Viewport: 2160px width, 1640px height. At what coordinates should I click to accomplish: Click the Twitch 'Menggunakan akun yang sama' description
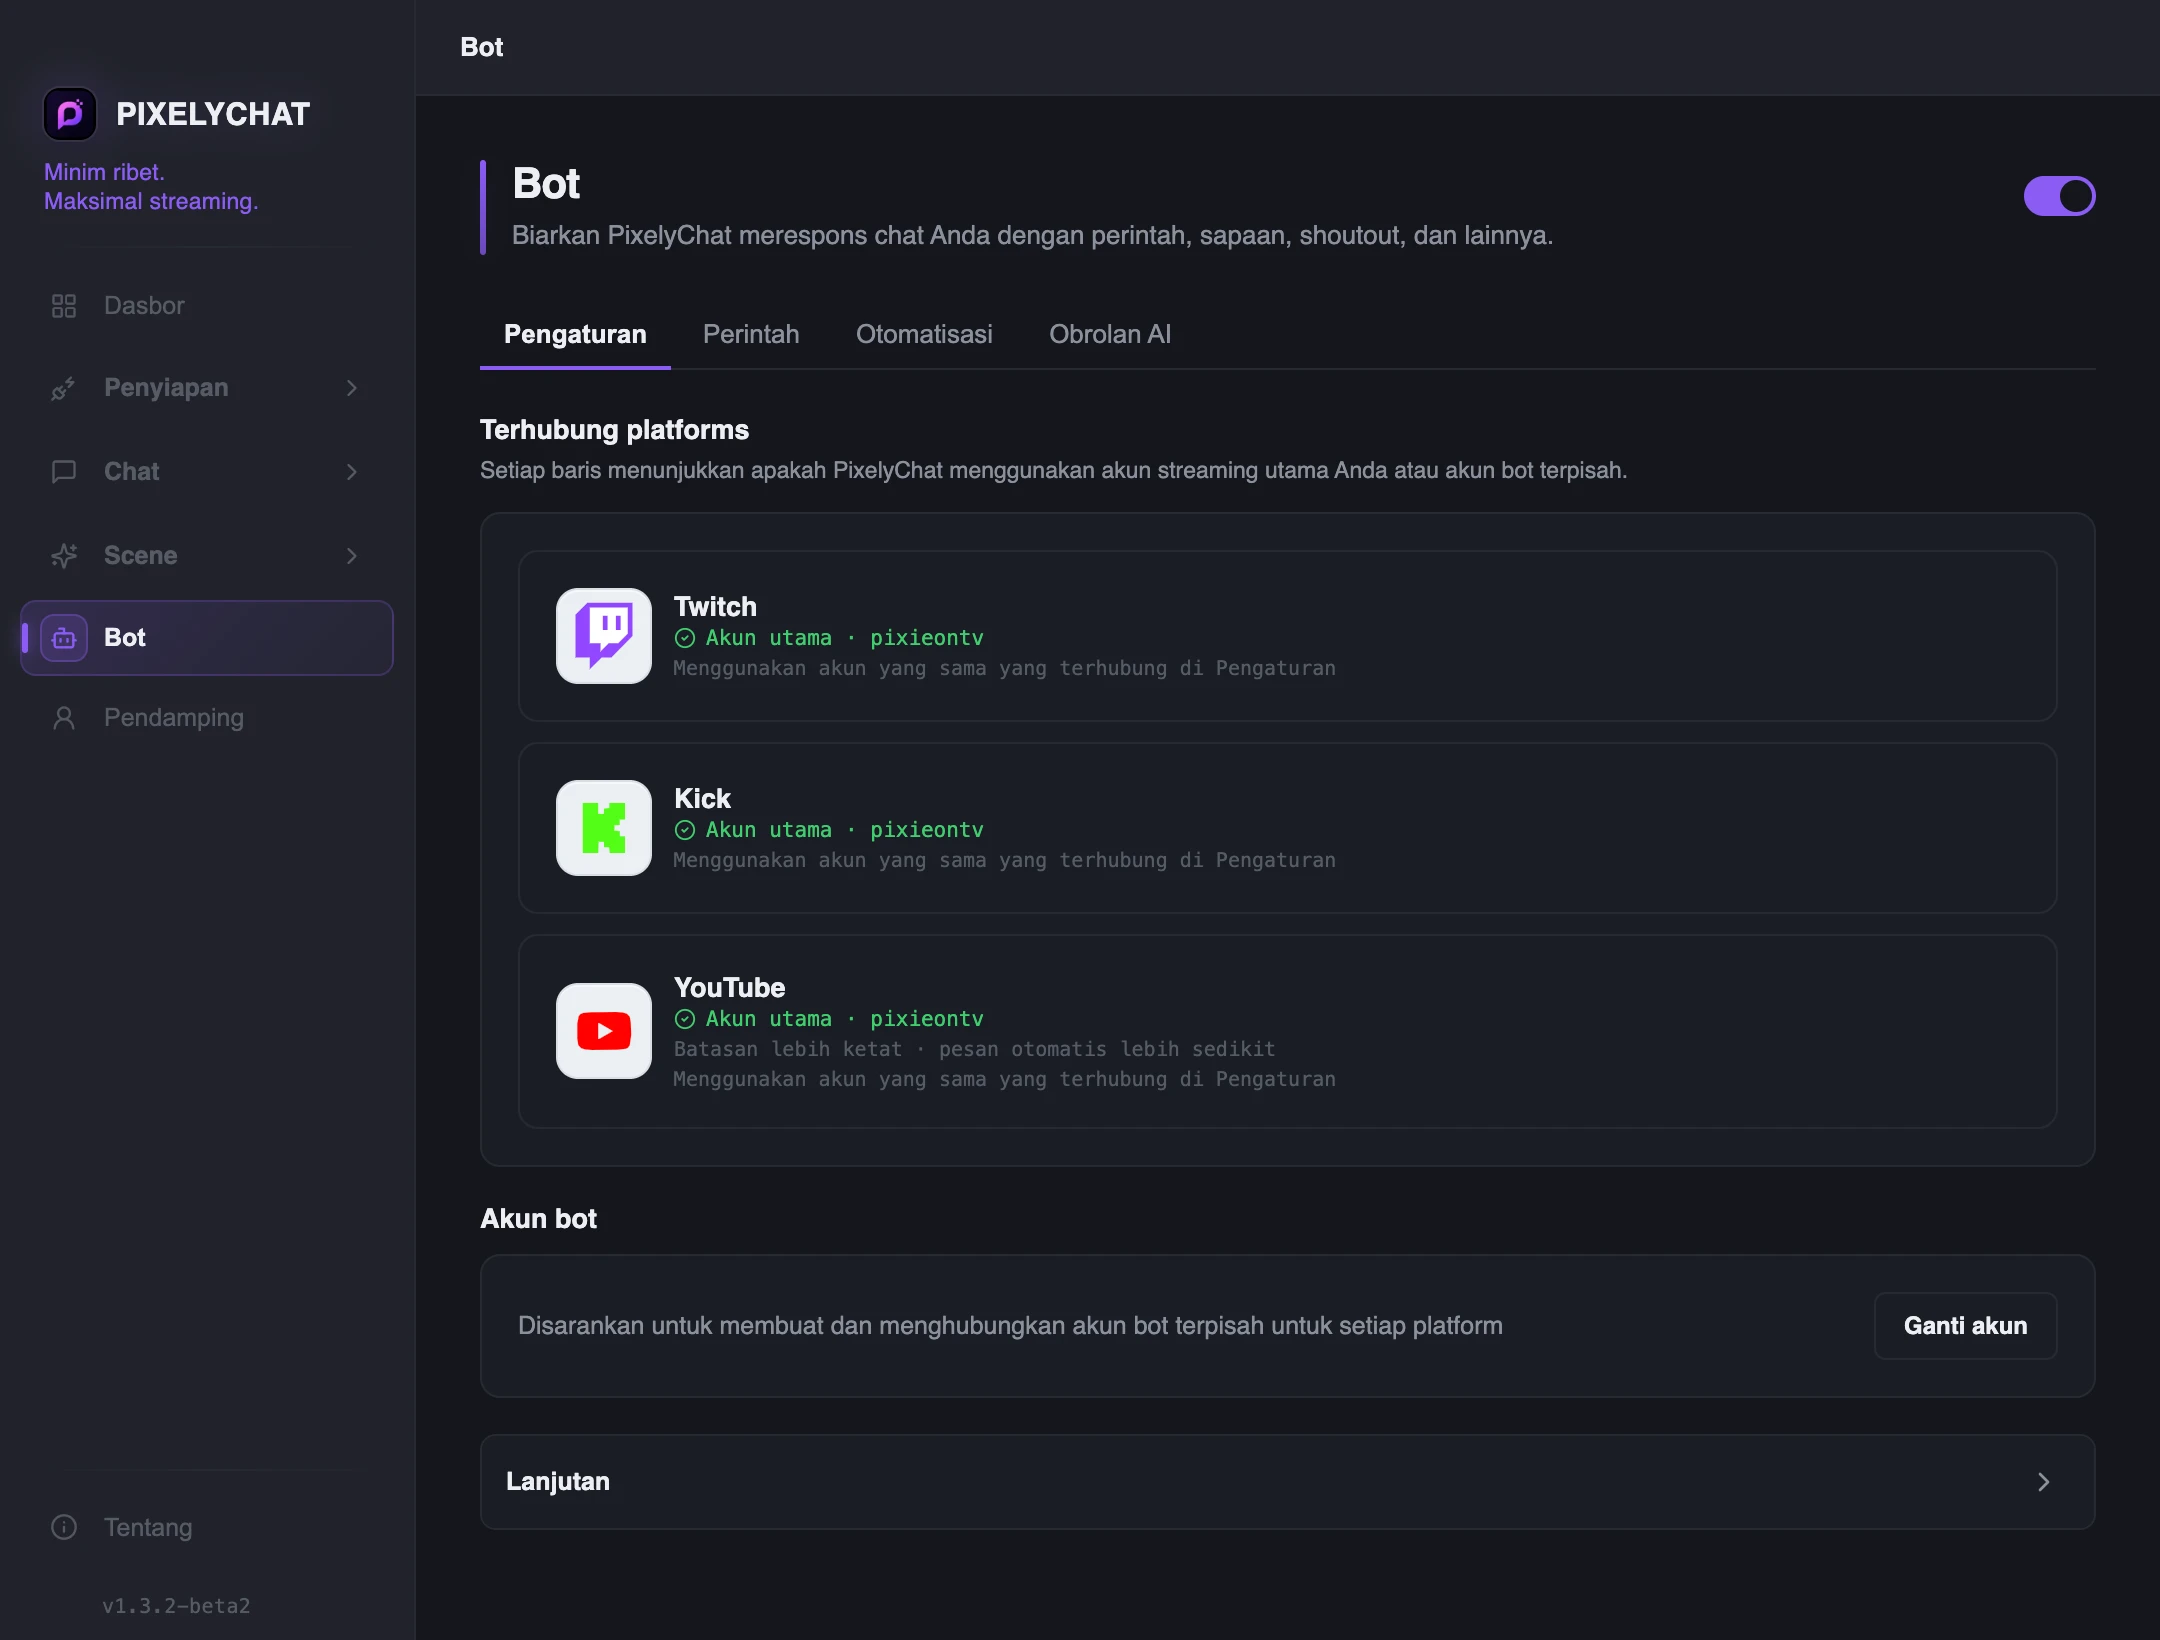click(1004, 668)
